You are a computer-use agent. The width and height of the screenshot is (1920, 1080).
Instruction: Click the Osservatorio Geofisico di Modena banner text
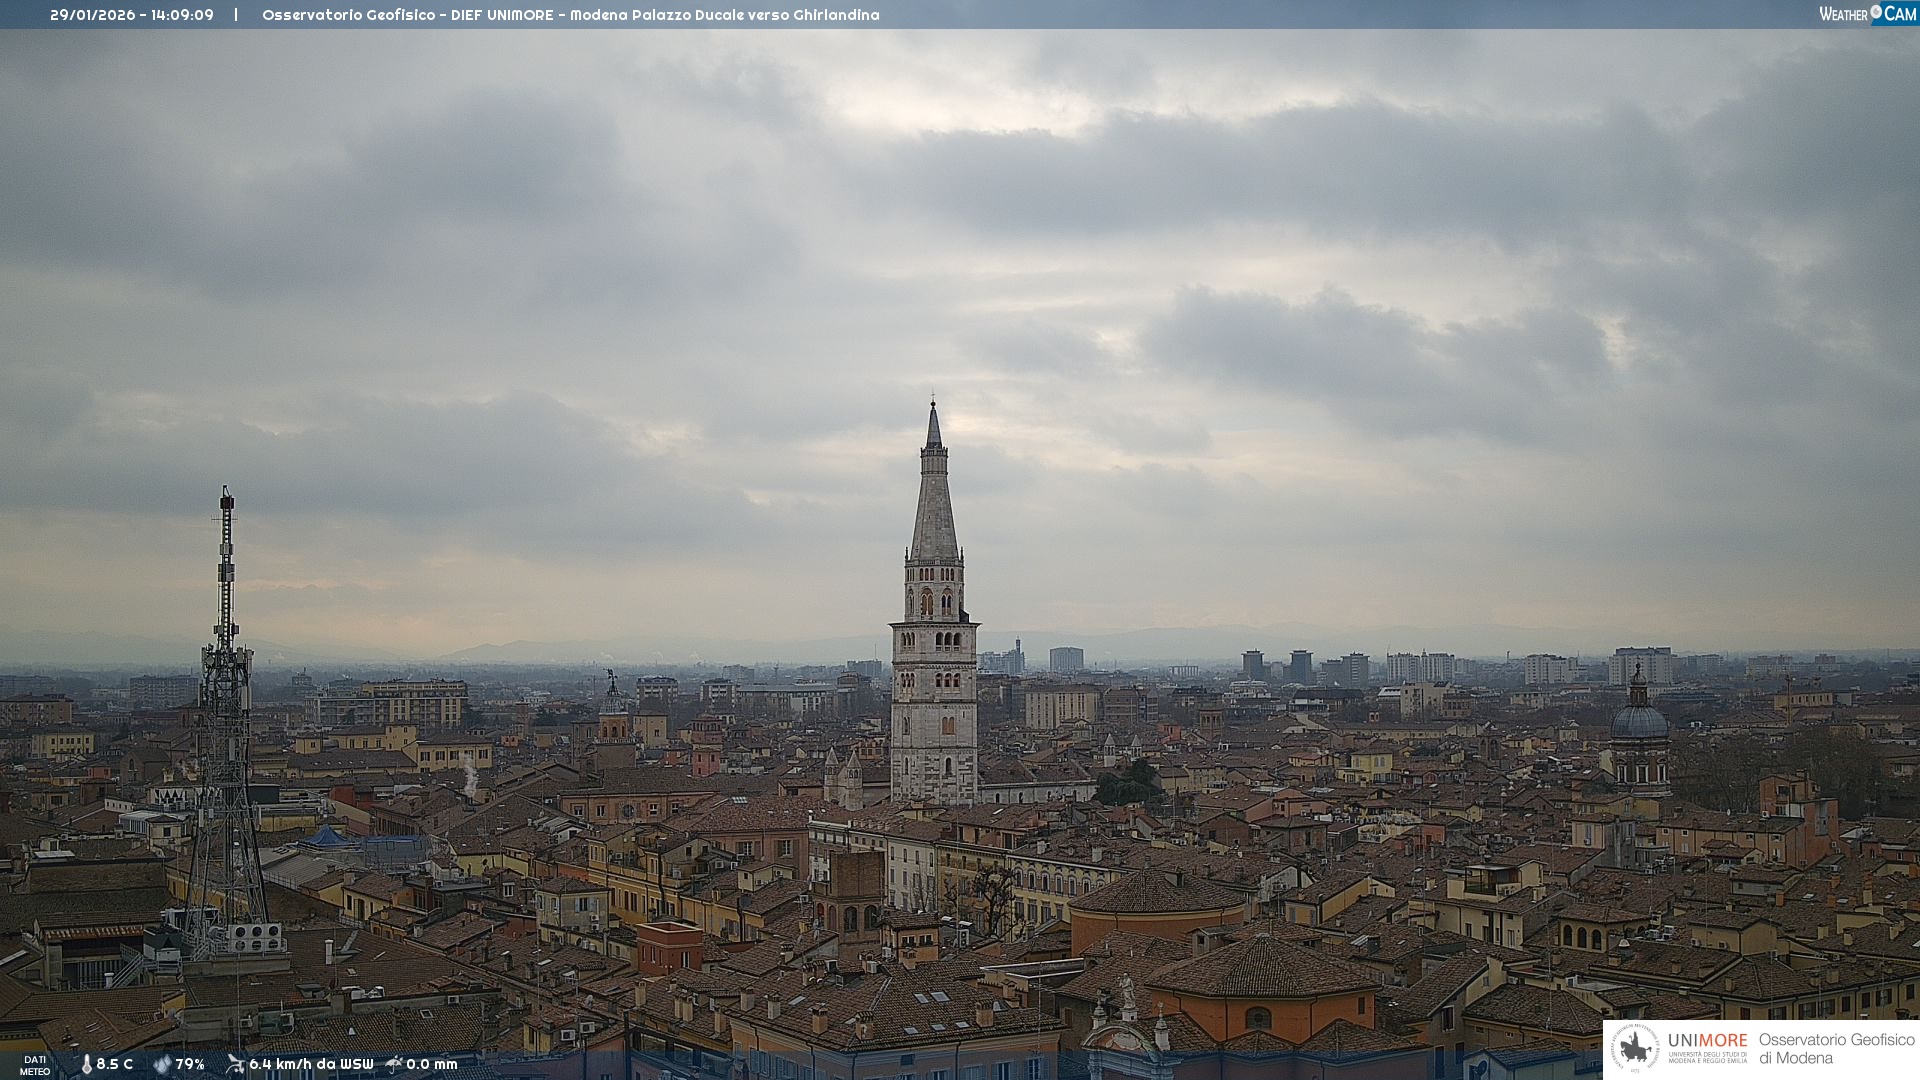tap(1836, 1049)
